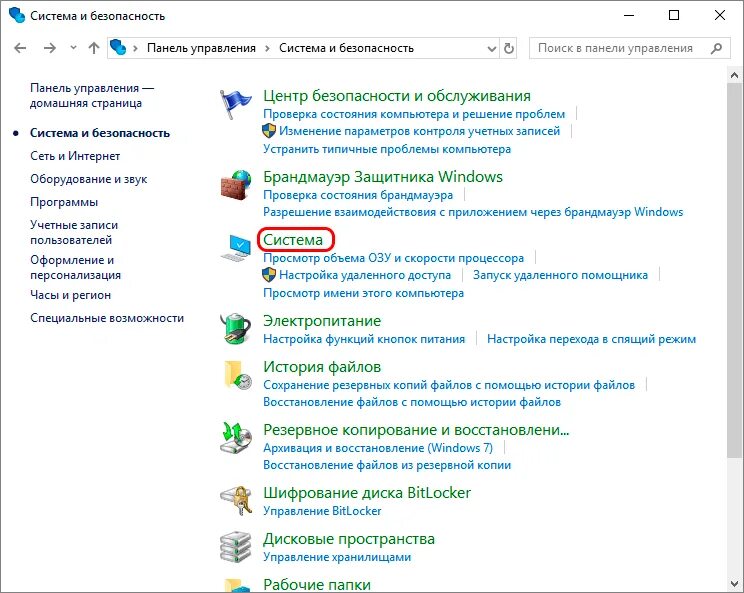Open Проверка состояния компьютера и решение проблем

point(414,114)
